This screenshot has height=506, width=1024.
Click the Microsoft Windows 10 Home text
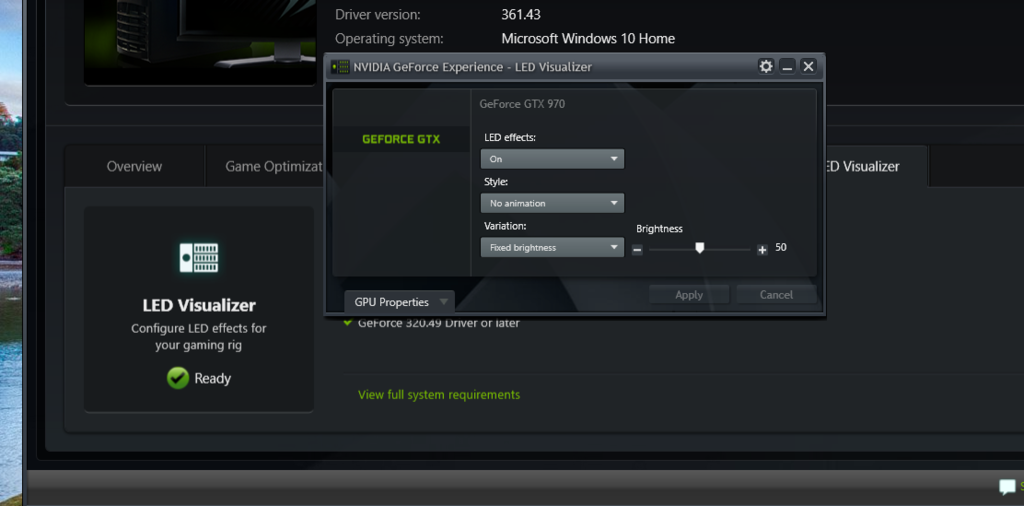tap(588, 39)
